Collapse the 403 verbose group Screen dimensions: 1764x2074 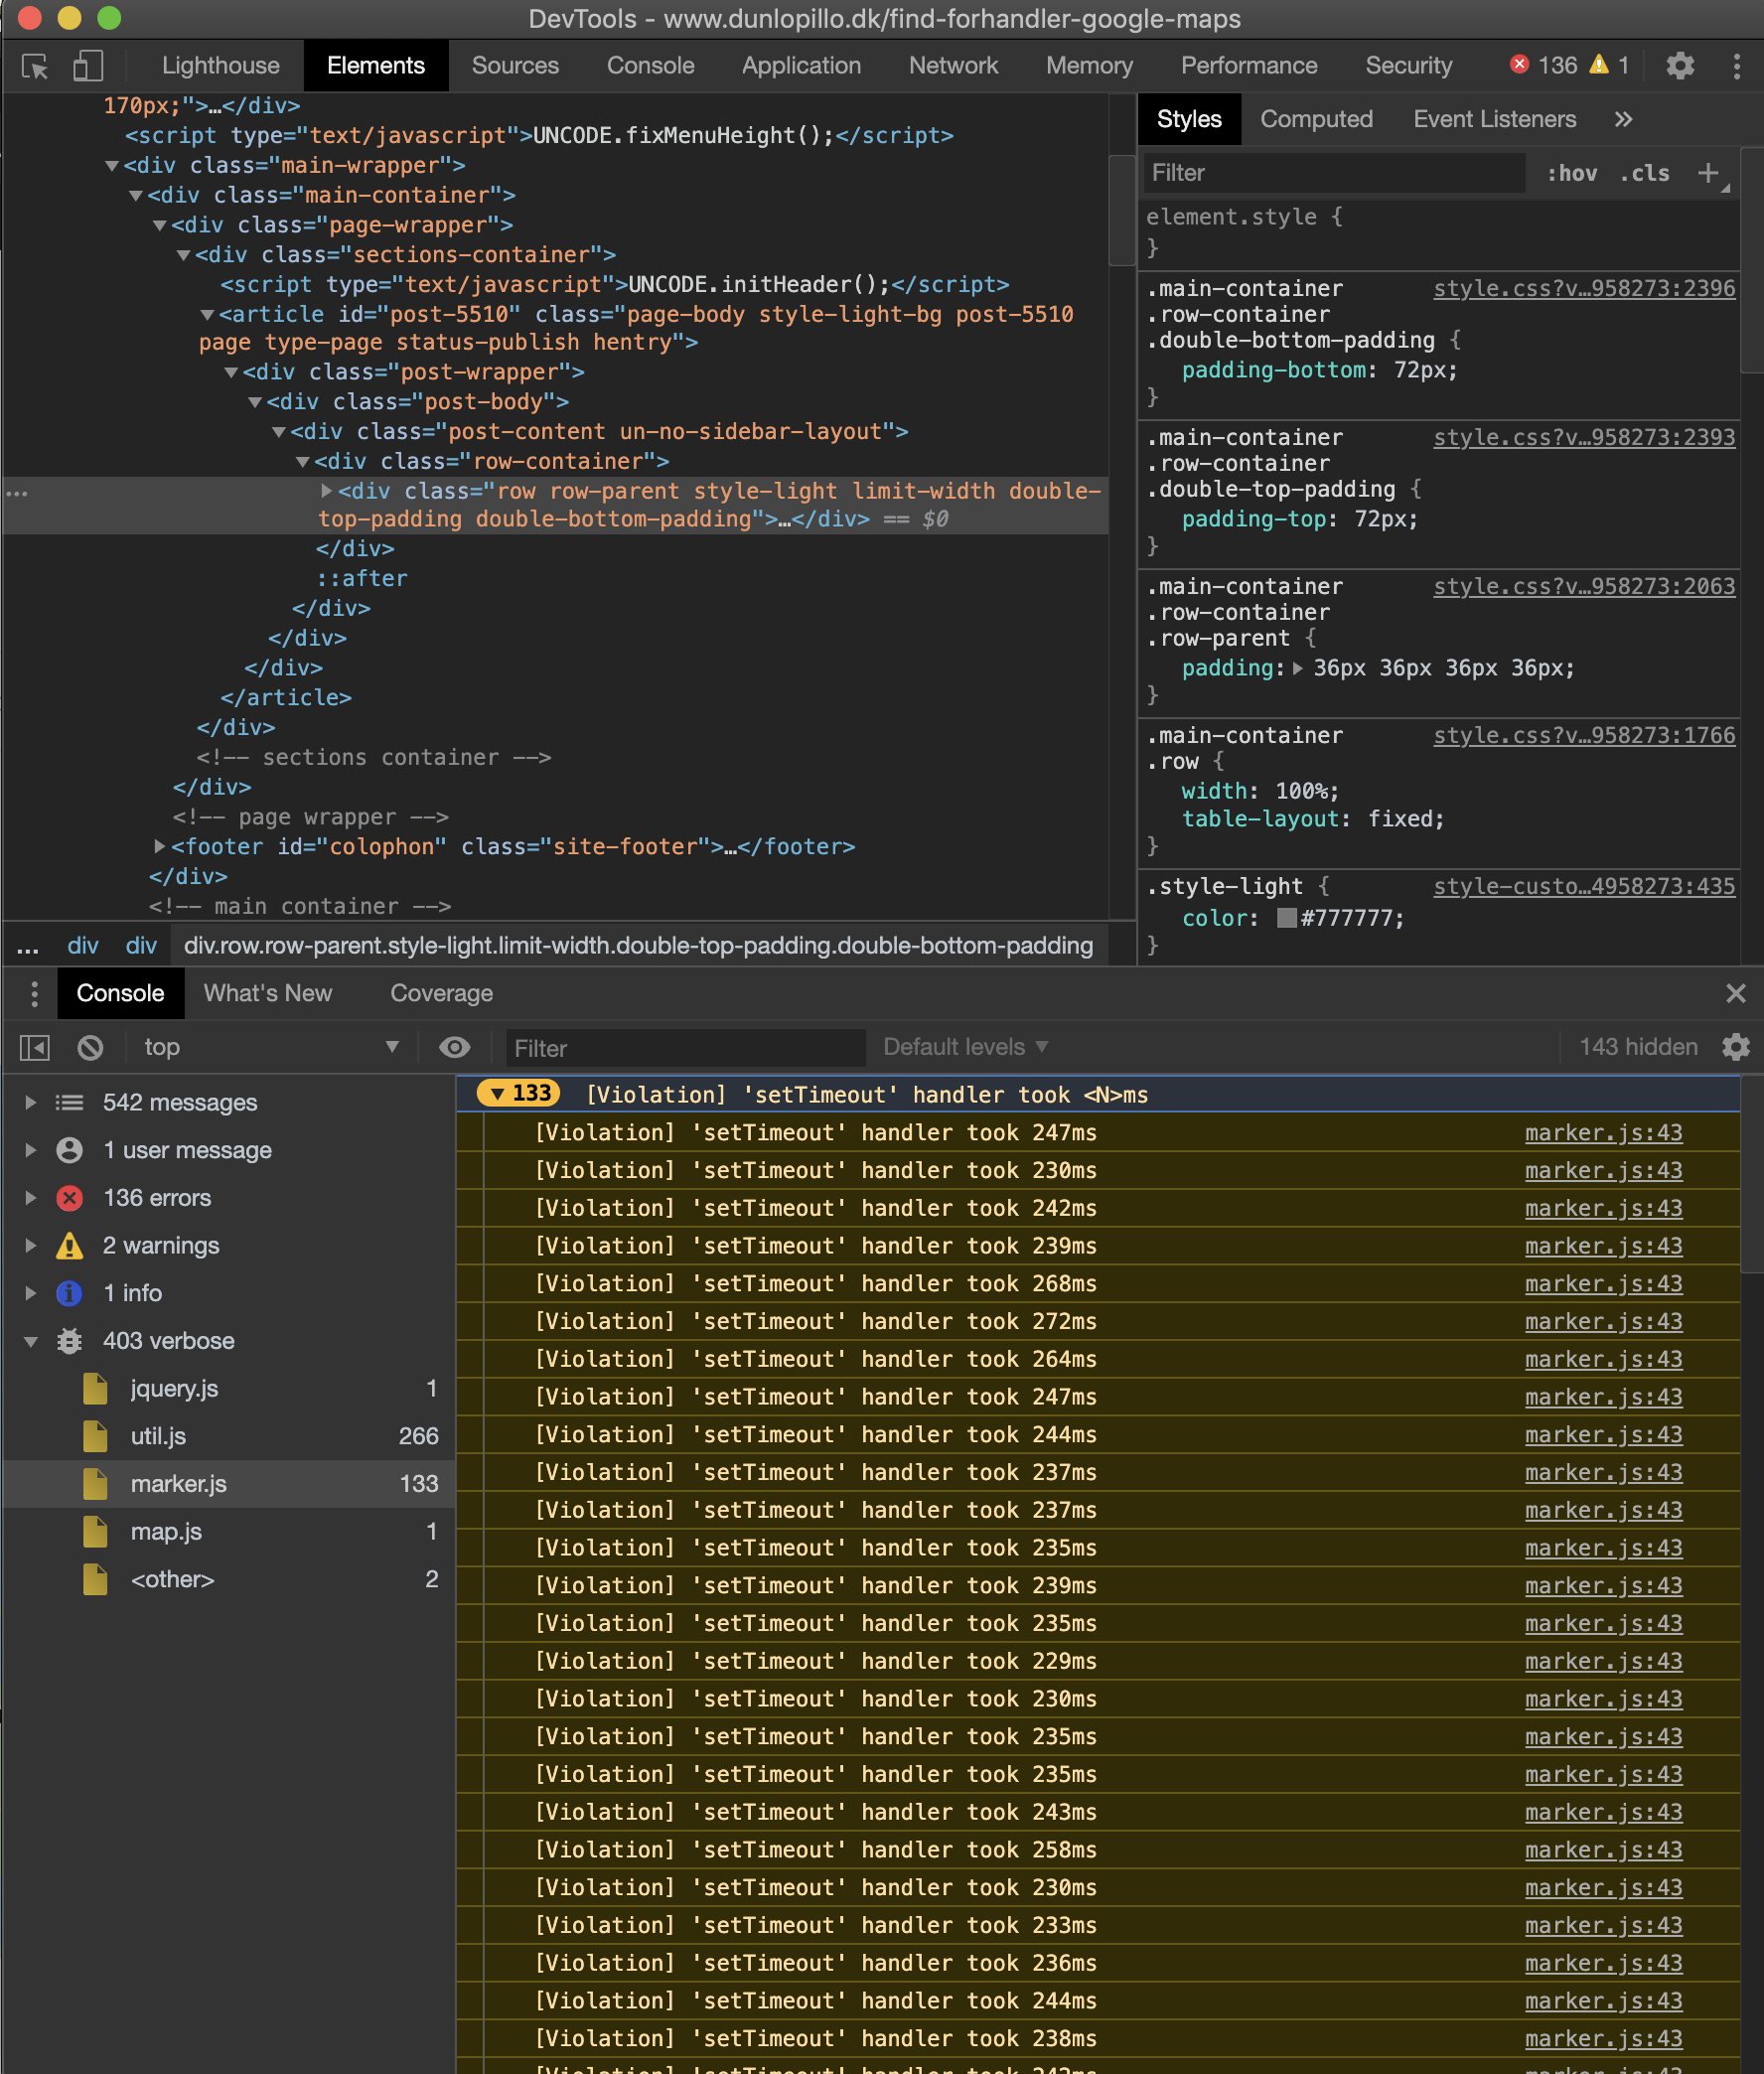tap(31, 1341)
